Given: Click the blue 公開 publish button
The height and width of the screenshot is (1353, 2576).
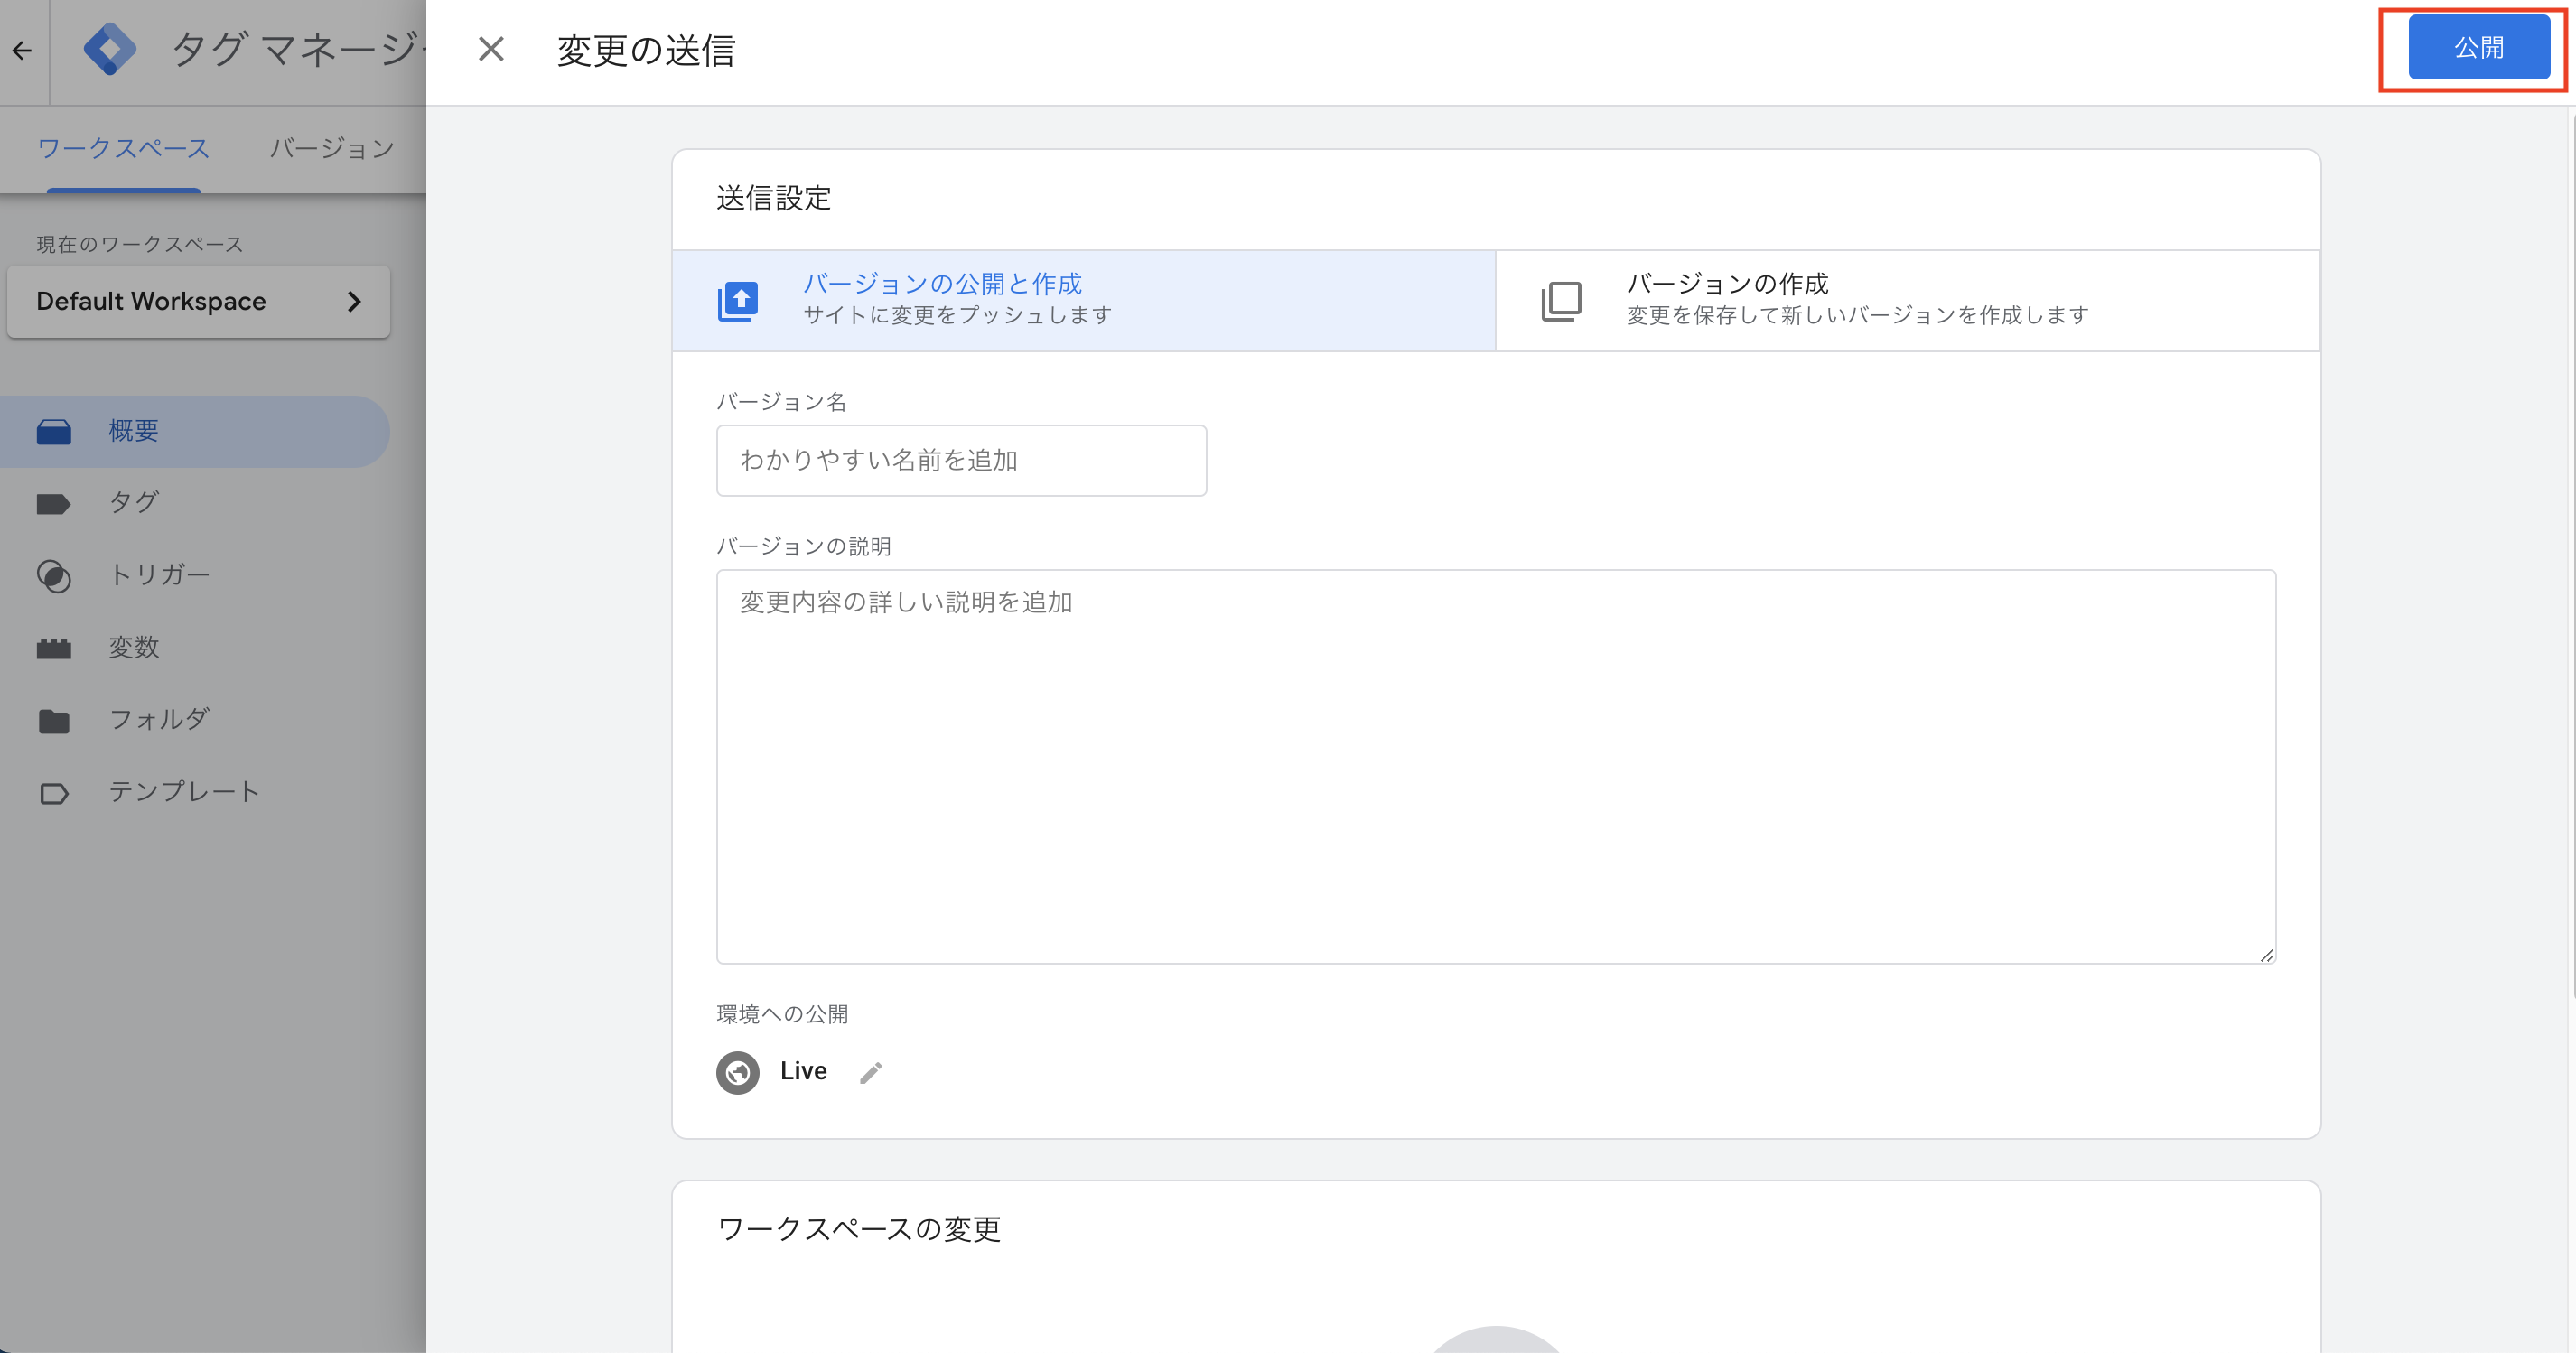Looking at the screenshot, I should 2477,47.
